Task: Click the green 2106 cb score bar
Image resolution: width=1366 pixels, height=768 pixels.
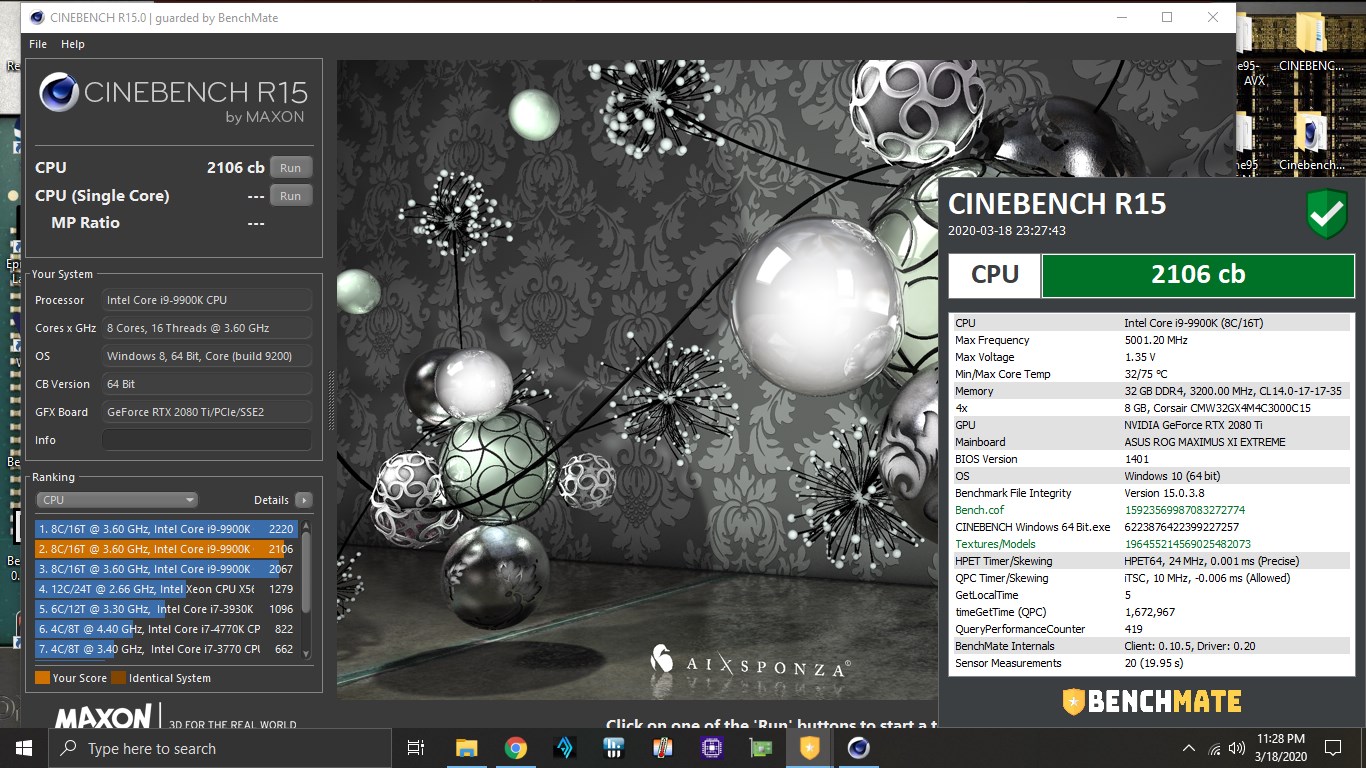Action: 1198,275
